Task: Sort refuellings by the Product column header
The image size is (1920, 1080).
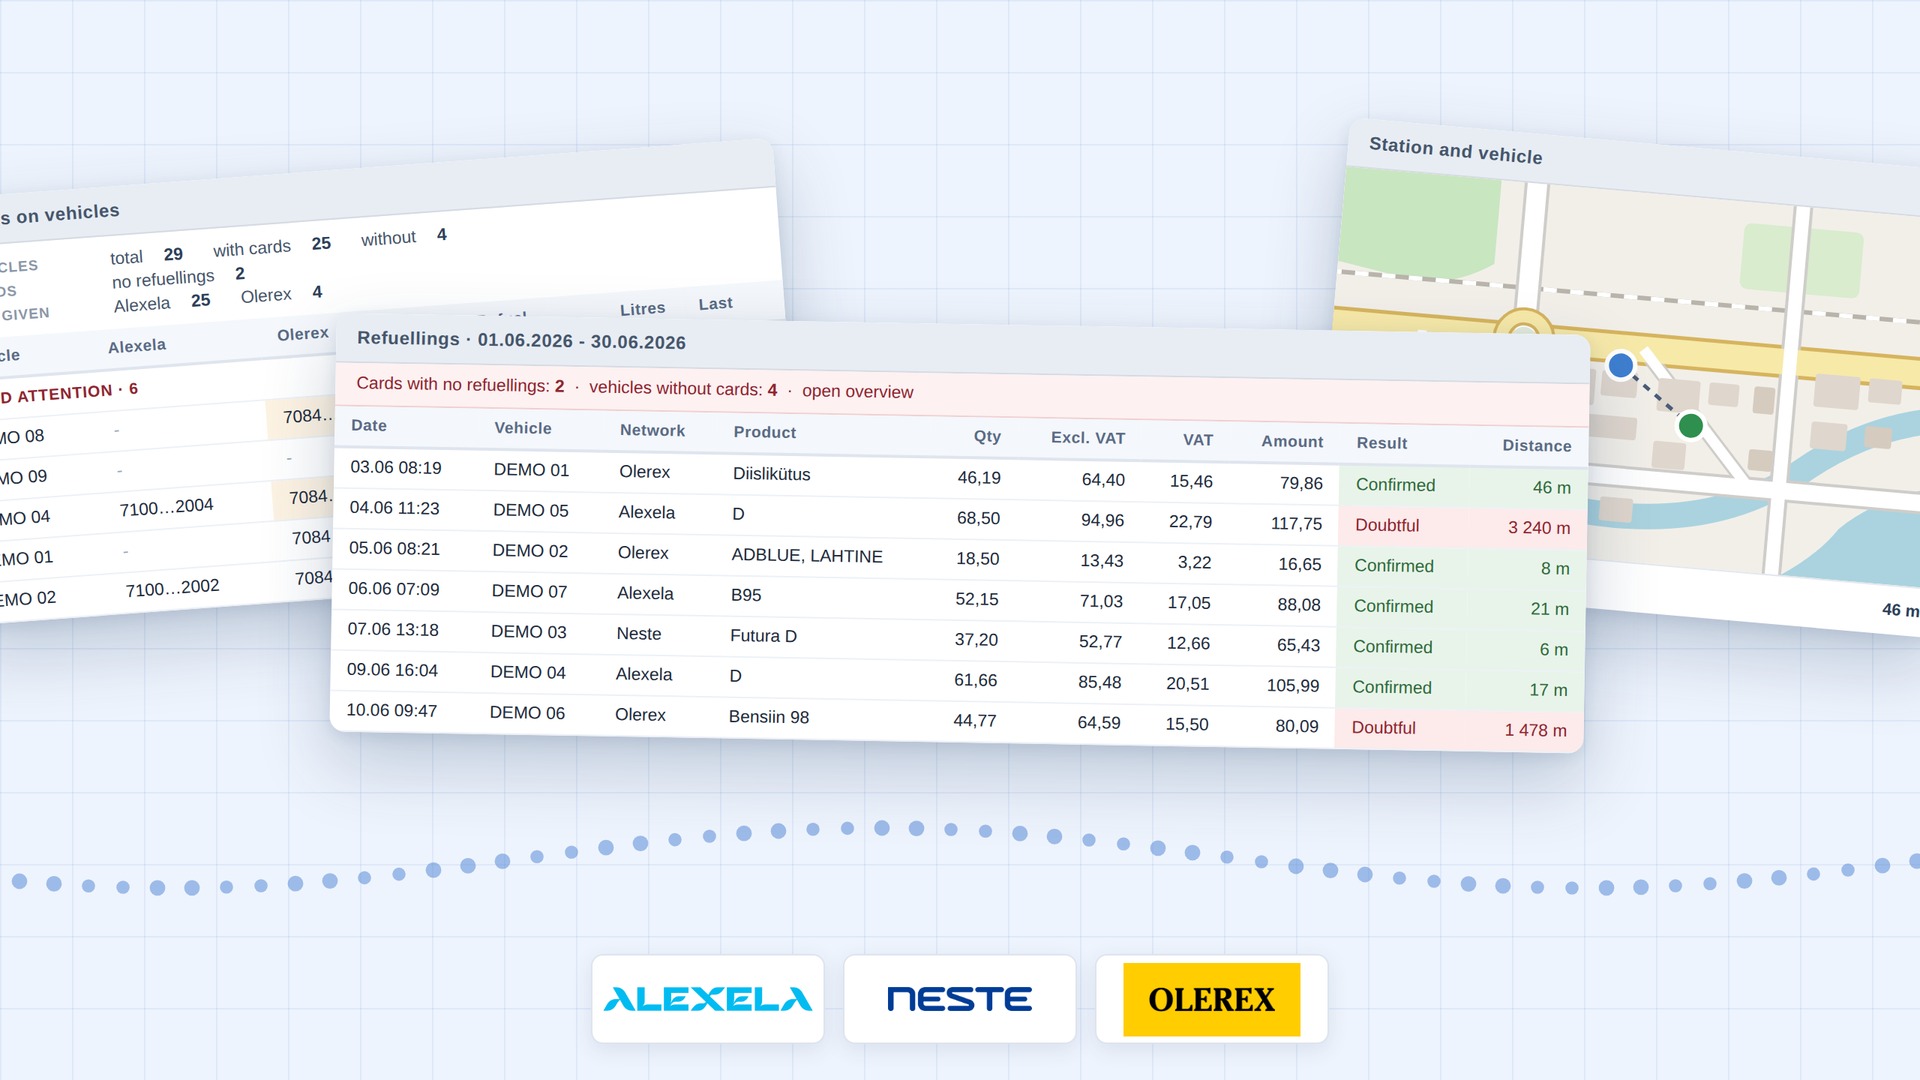Action: (x=765, y=432)
